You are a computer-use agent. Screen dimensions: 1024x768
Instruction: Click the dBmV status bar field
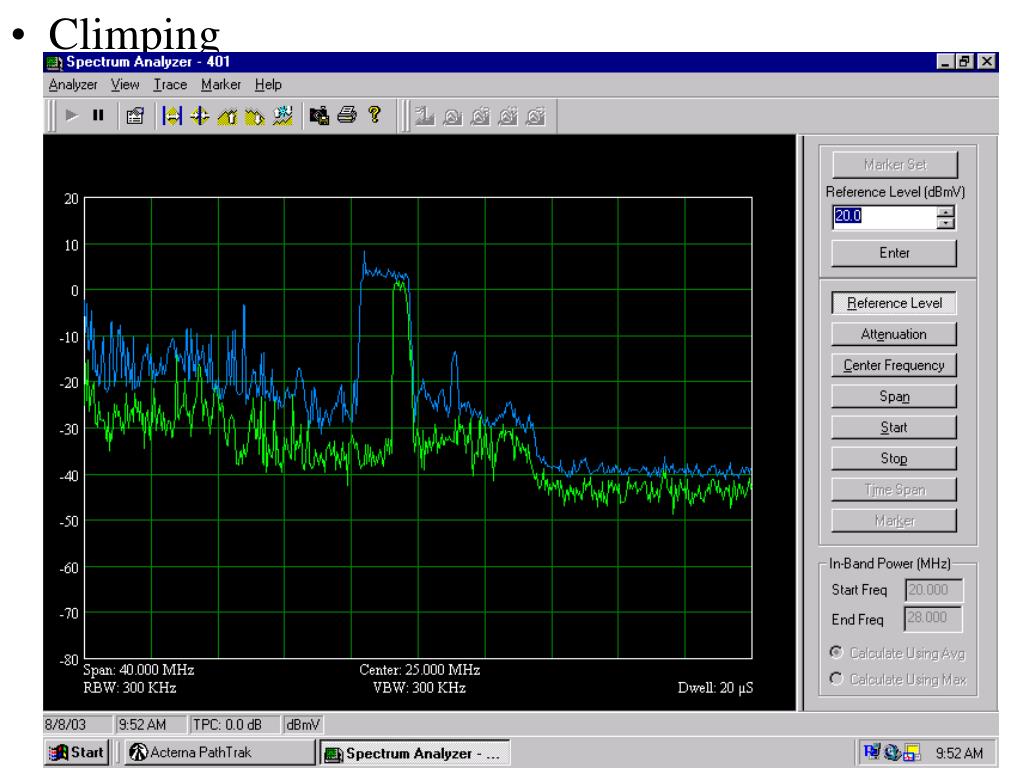click(303, 724)
